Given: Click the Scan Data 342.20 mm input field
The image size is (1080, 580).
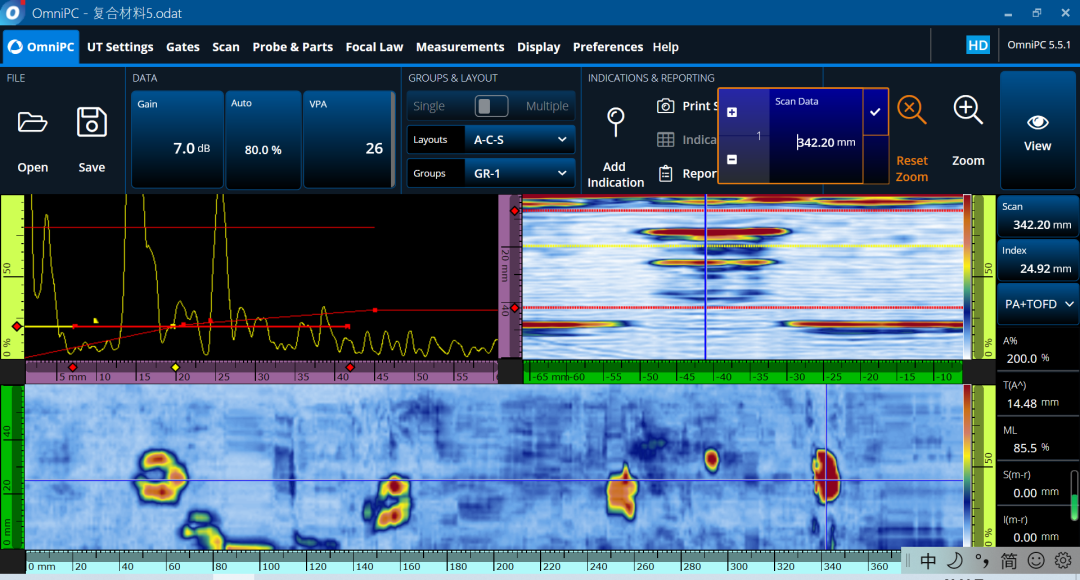Looking at the screenshot, I should tap(816, 142).
